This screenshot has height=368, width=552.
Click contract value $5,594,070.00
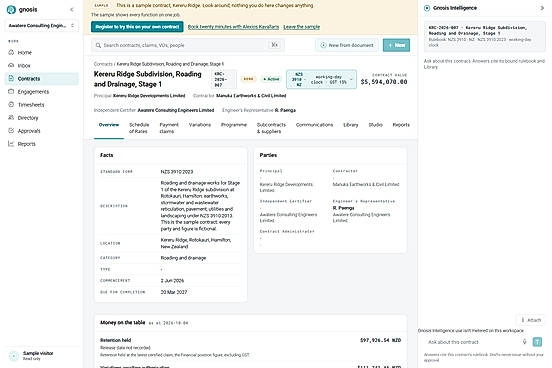(x=384, y=82)
